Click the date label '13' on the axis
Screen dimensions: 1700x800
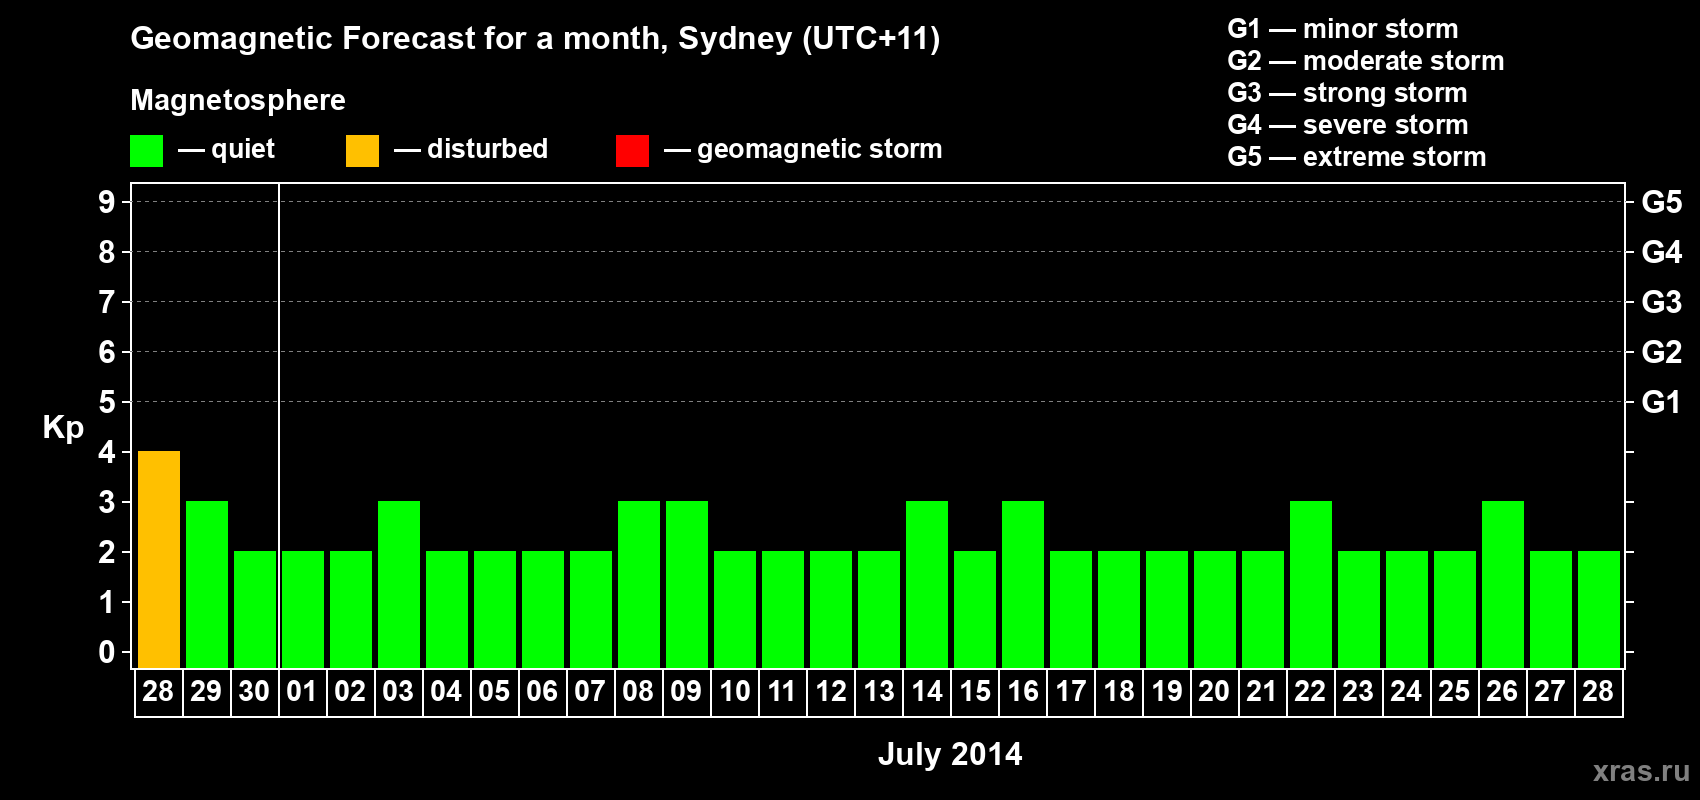879,691
